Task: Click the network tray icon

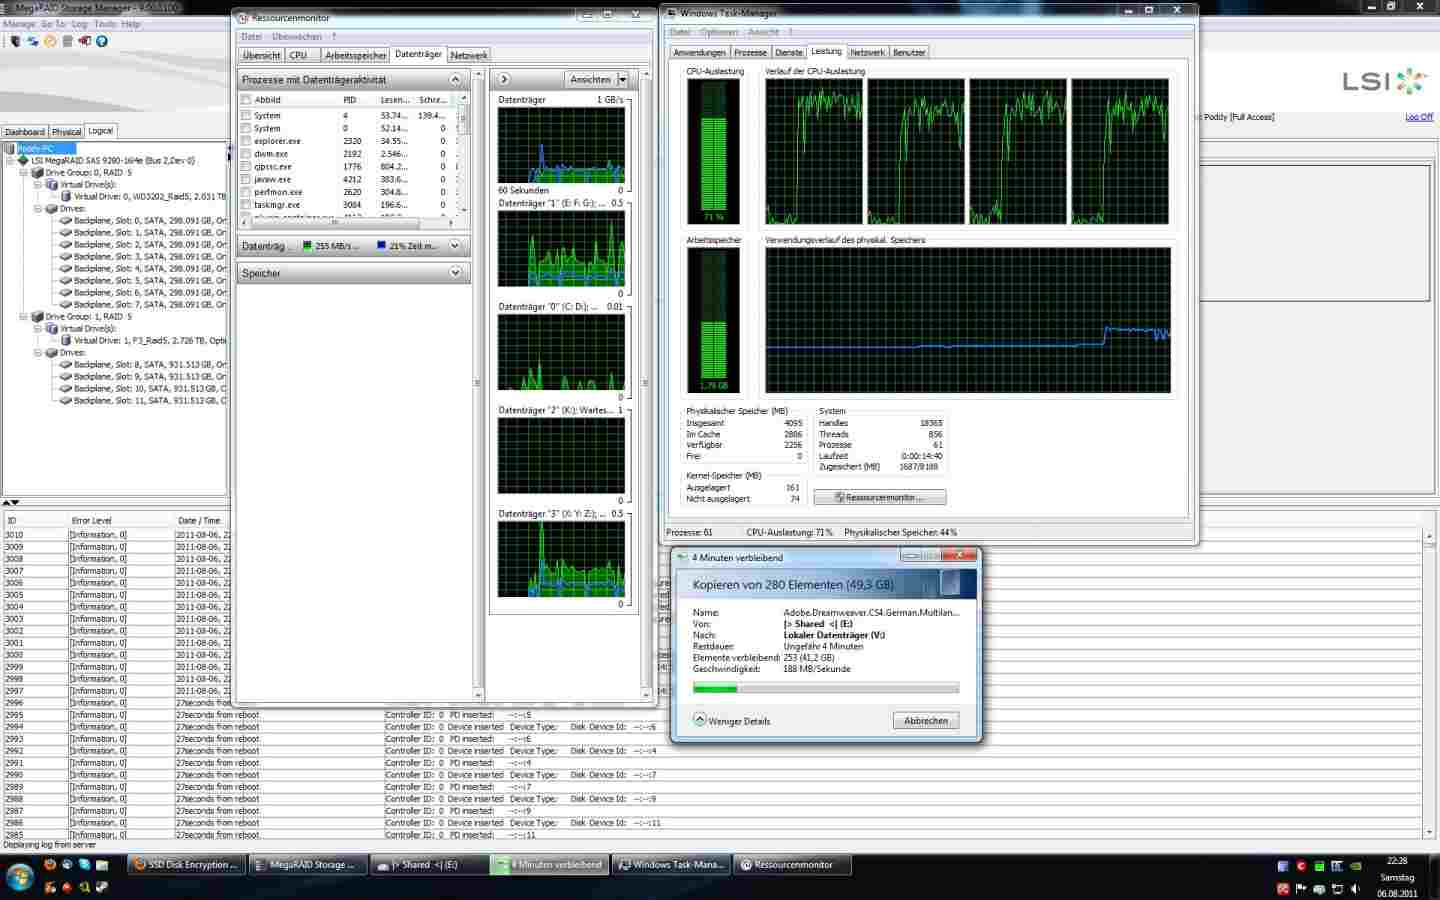Action: (1337, 888)
